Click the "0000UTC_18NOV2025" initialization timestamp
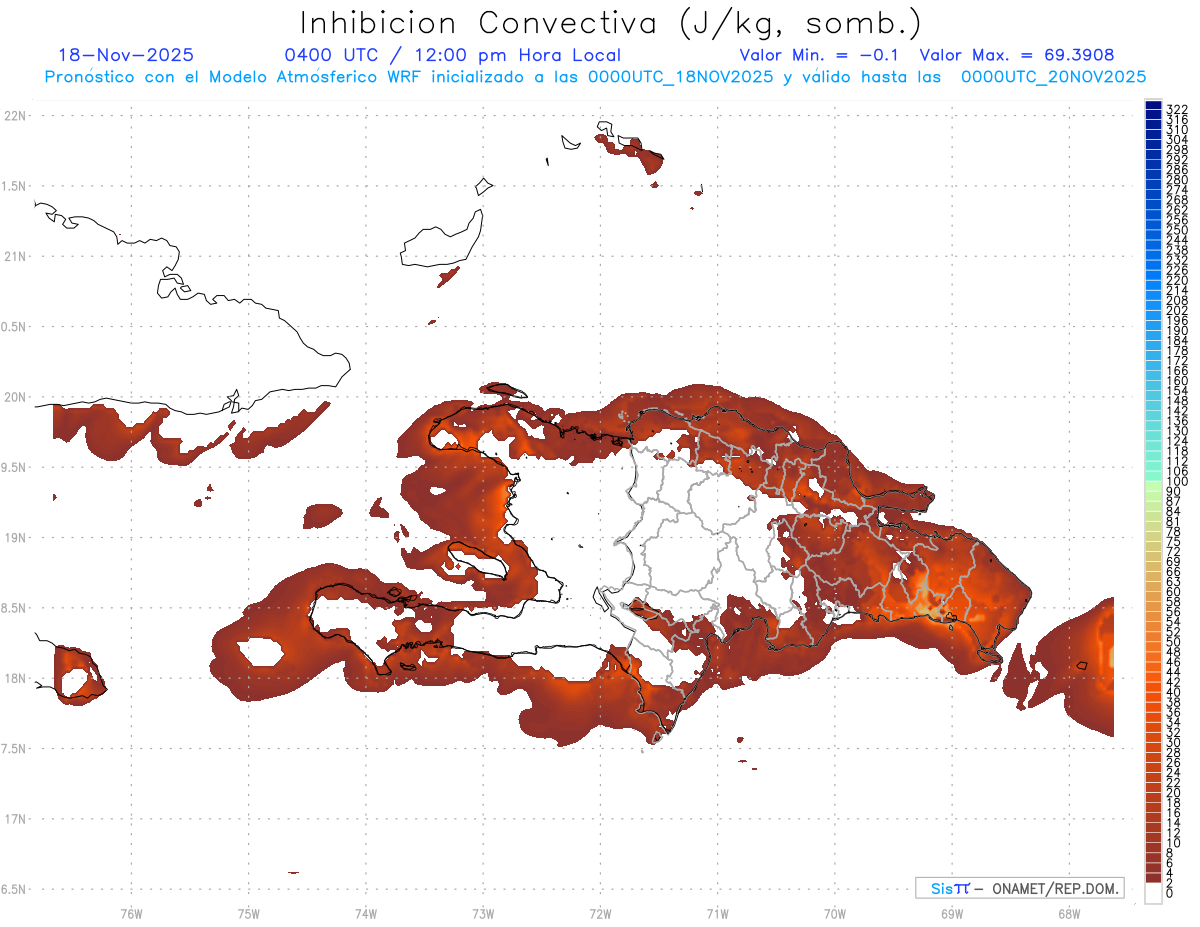The height and width of the screenshot is (927, 1200). pos(681,77)
